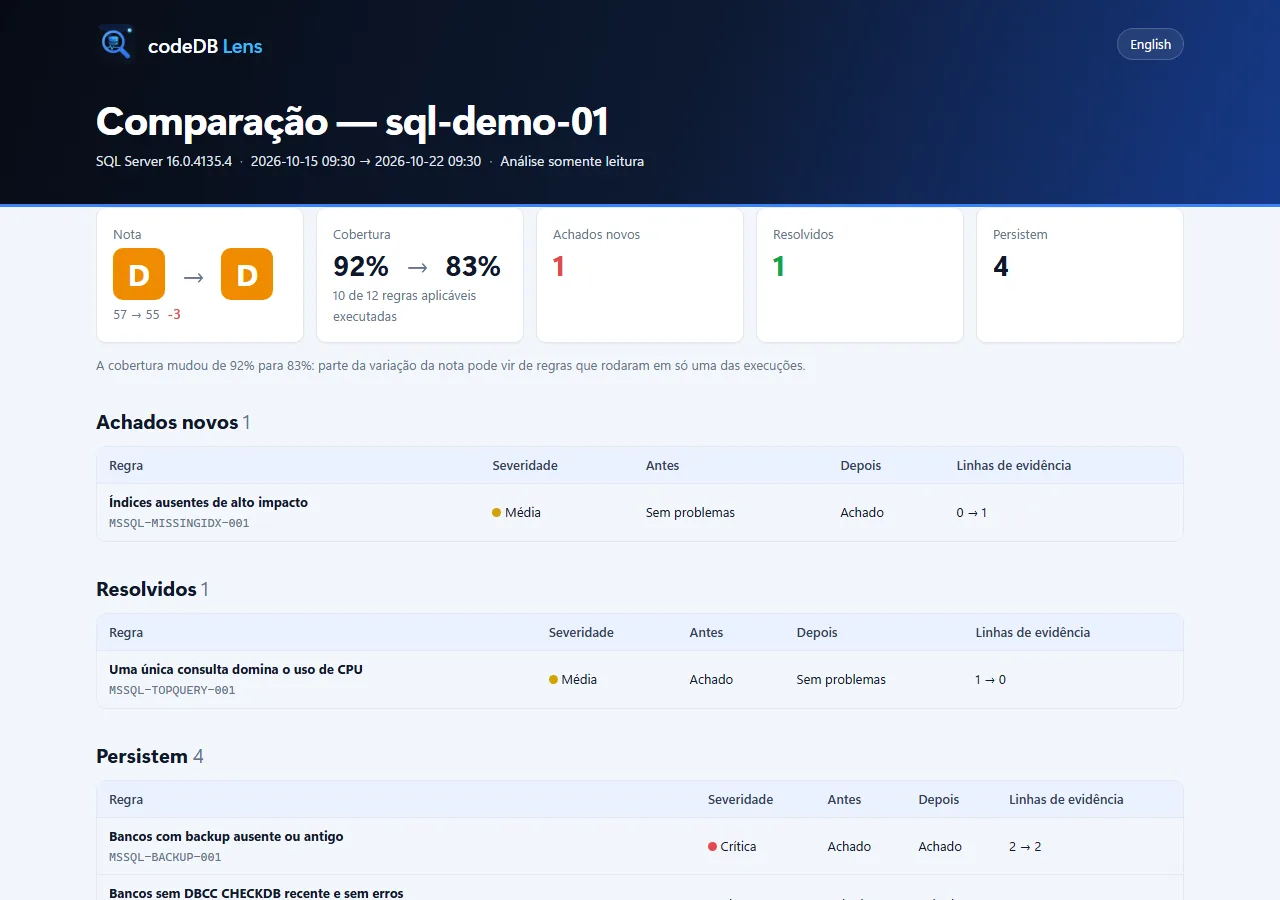Click rule Bancos sem DBCC CHECKDB recente
This screenshot has width=1280, height=900.
point(256,892)
